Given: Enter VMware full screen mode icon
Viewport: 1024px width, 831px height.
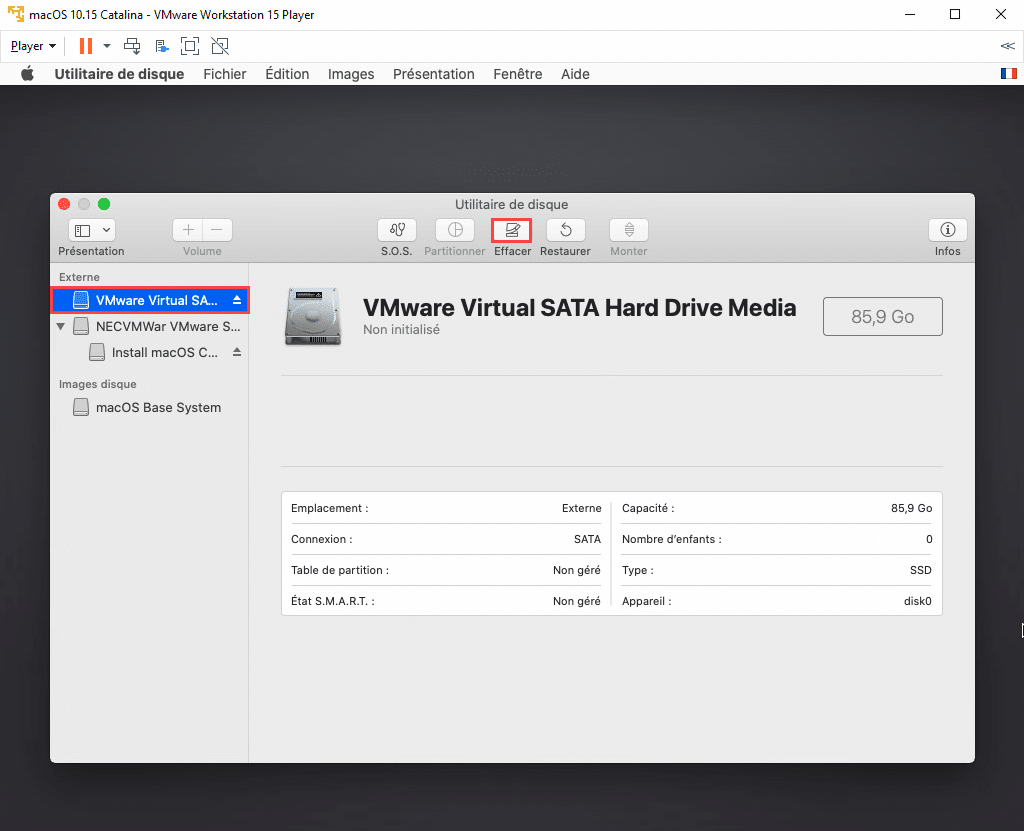Looking at the screenshot, I should tap(190, 46).
